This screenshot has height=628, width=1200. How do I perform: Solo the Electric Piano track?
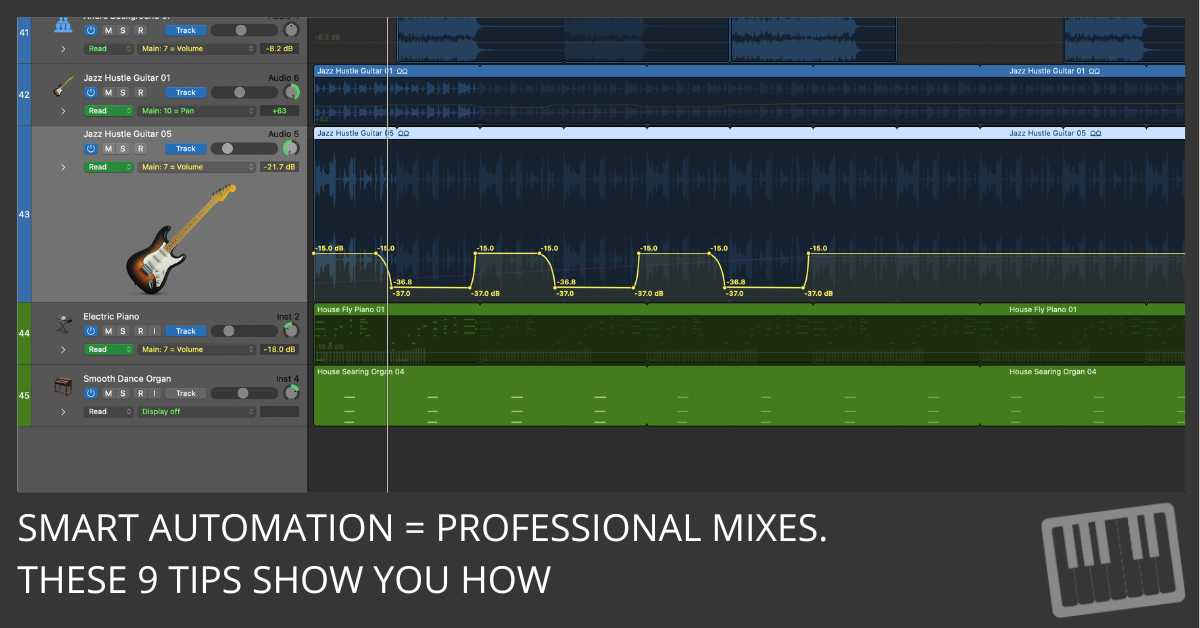coord(124,331)
